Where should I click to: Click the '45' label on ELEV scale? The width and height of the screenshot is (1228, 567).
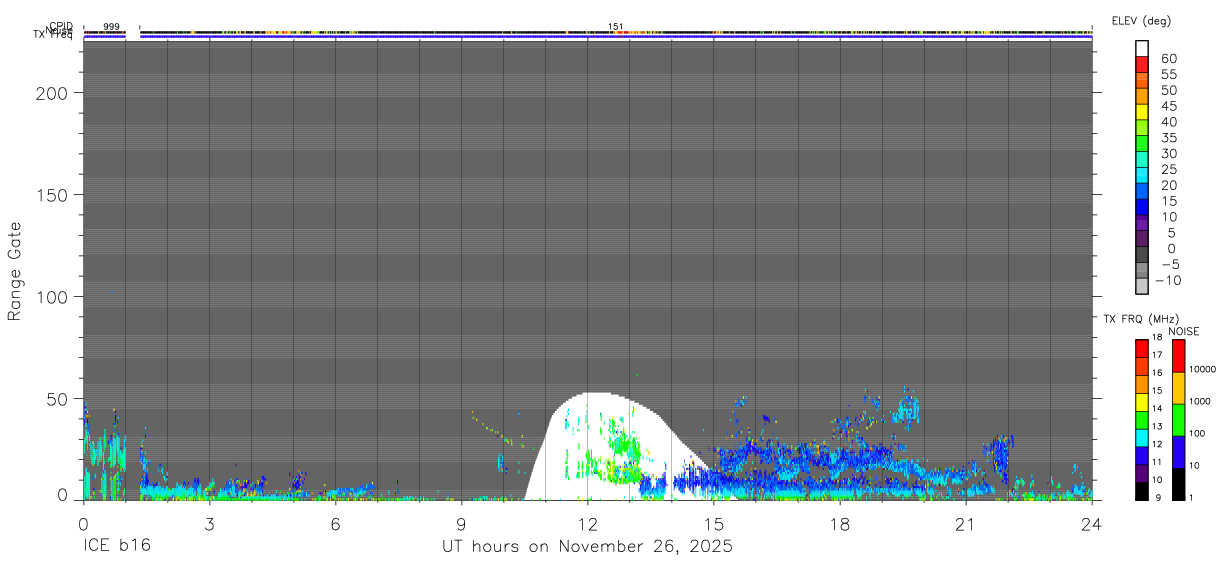1169,106
